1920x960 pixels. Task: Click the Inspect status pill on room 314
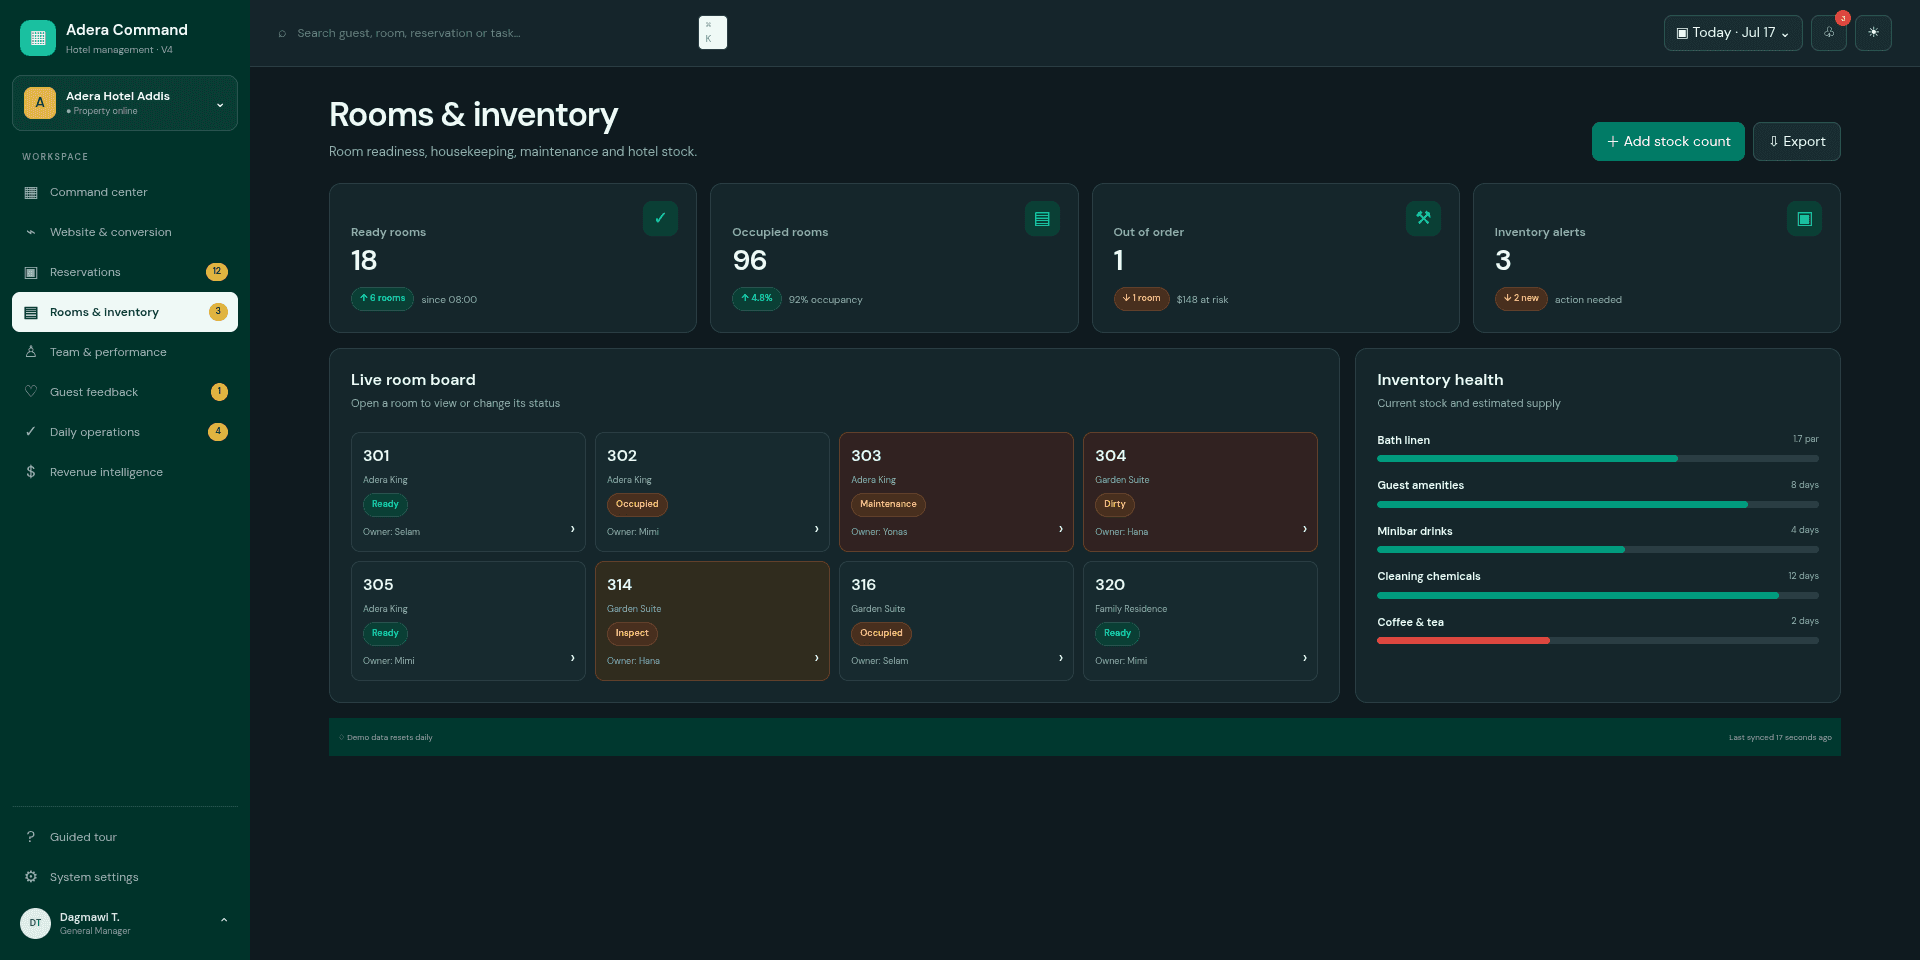point(632,633)
